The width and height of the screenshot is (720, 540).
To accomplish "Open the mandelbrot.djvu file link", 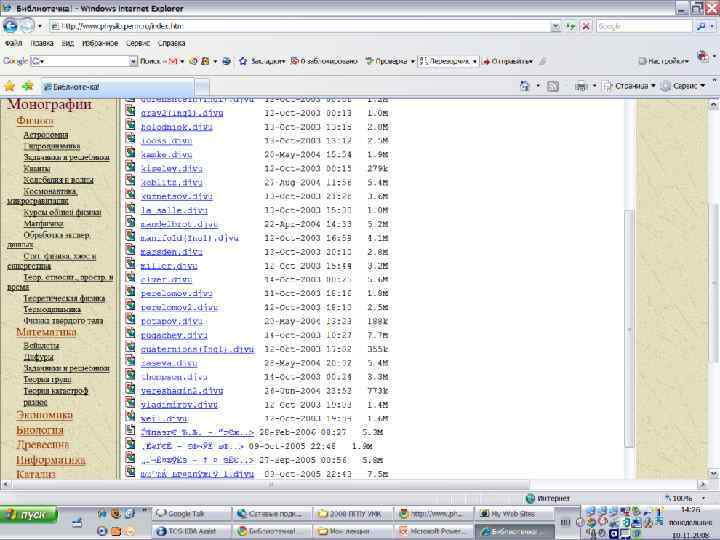I will click(x=179, y=224).
